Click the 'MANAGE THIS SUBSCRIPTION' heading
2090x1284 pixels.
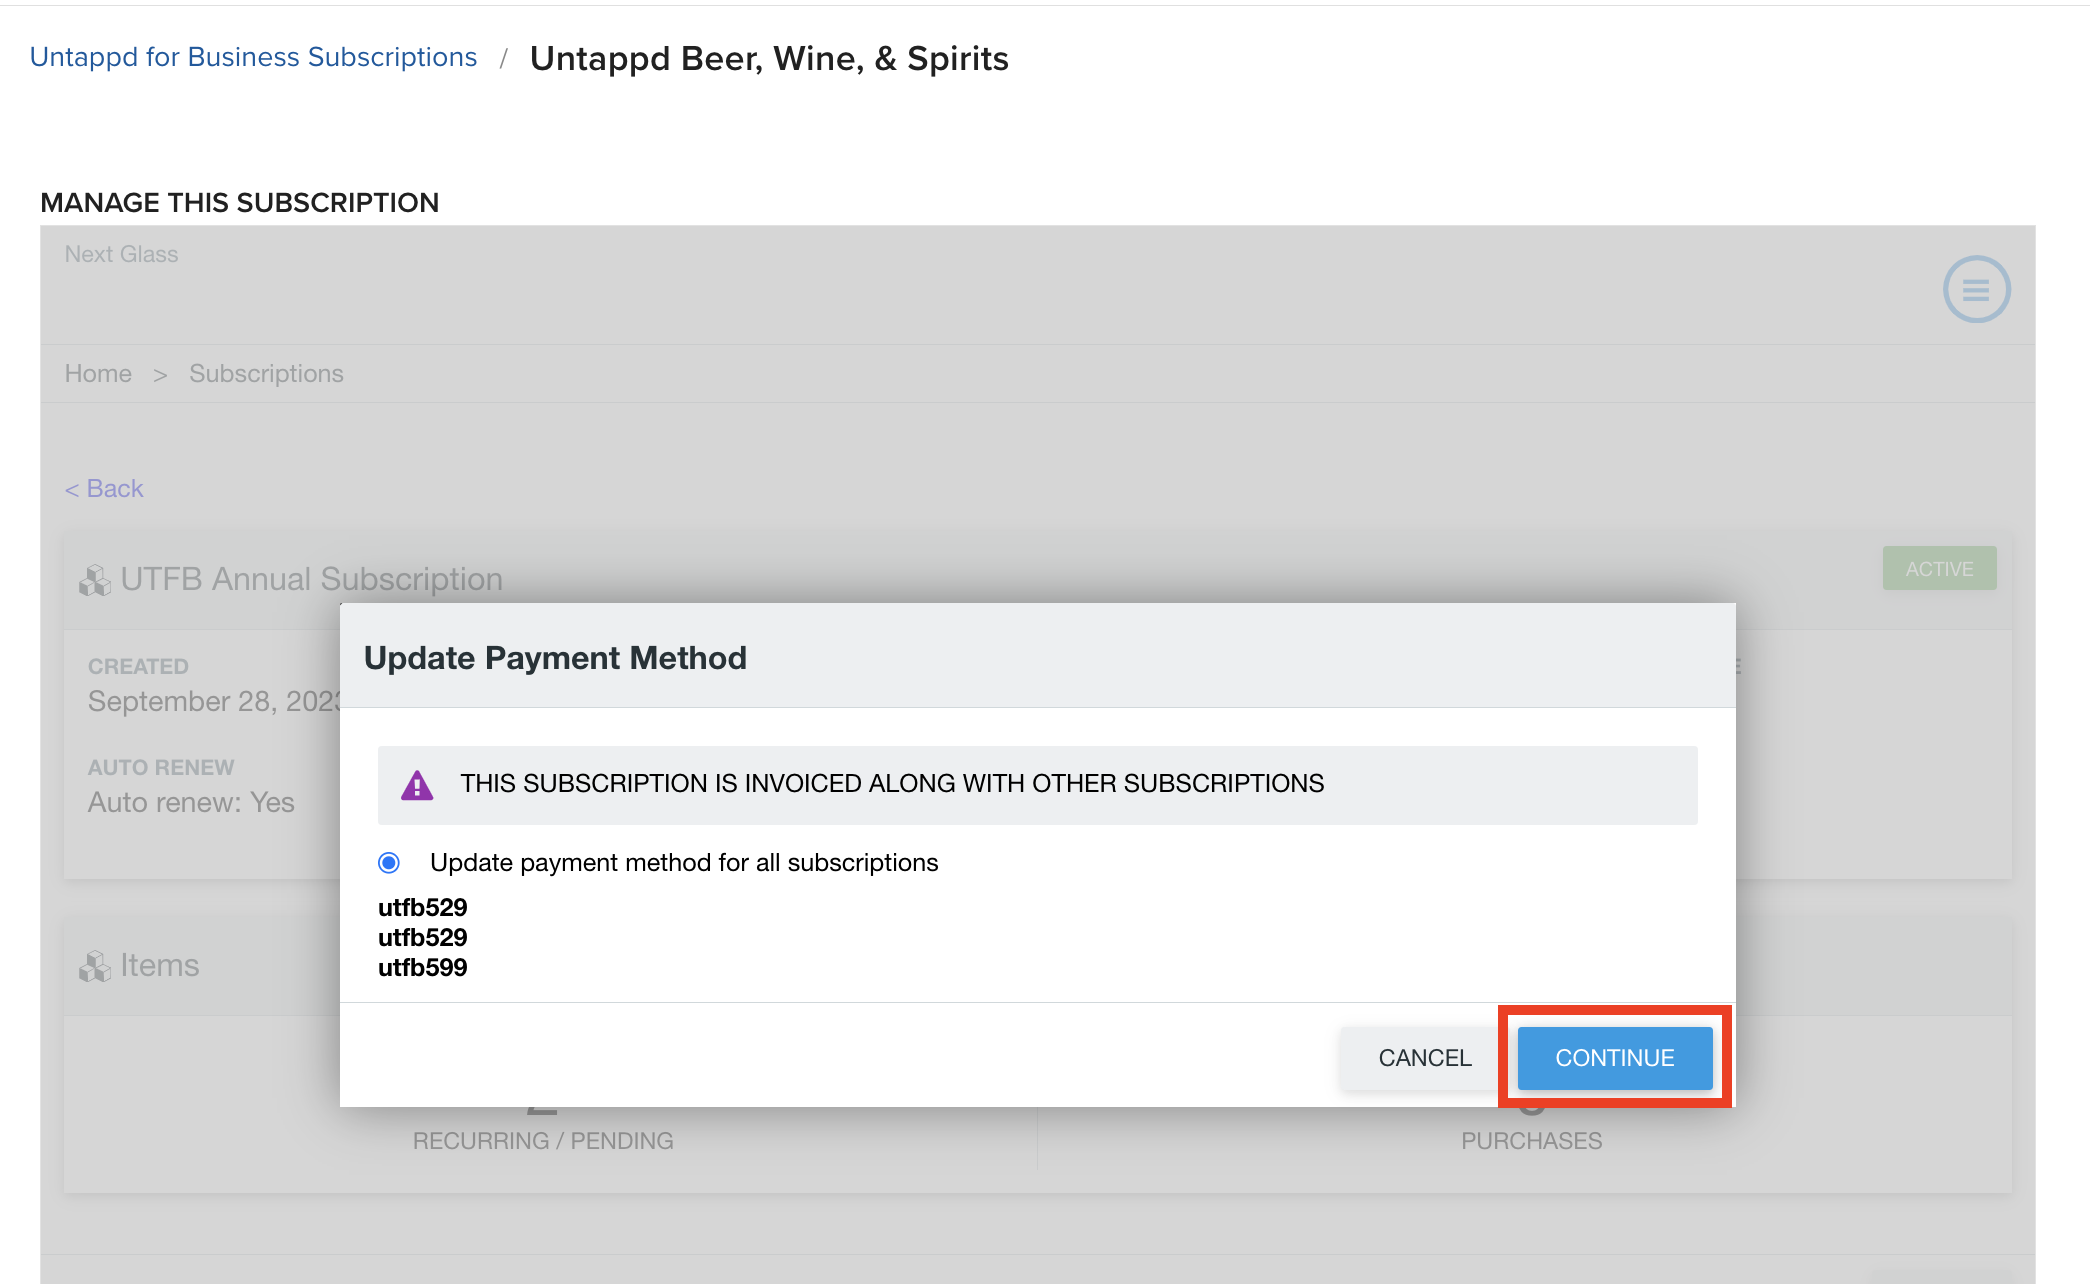point(240,202)
